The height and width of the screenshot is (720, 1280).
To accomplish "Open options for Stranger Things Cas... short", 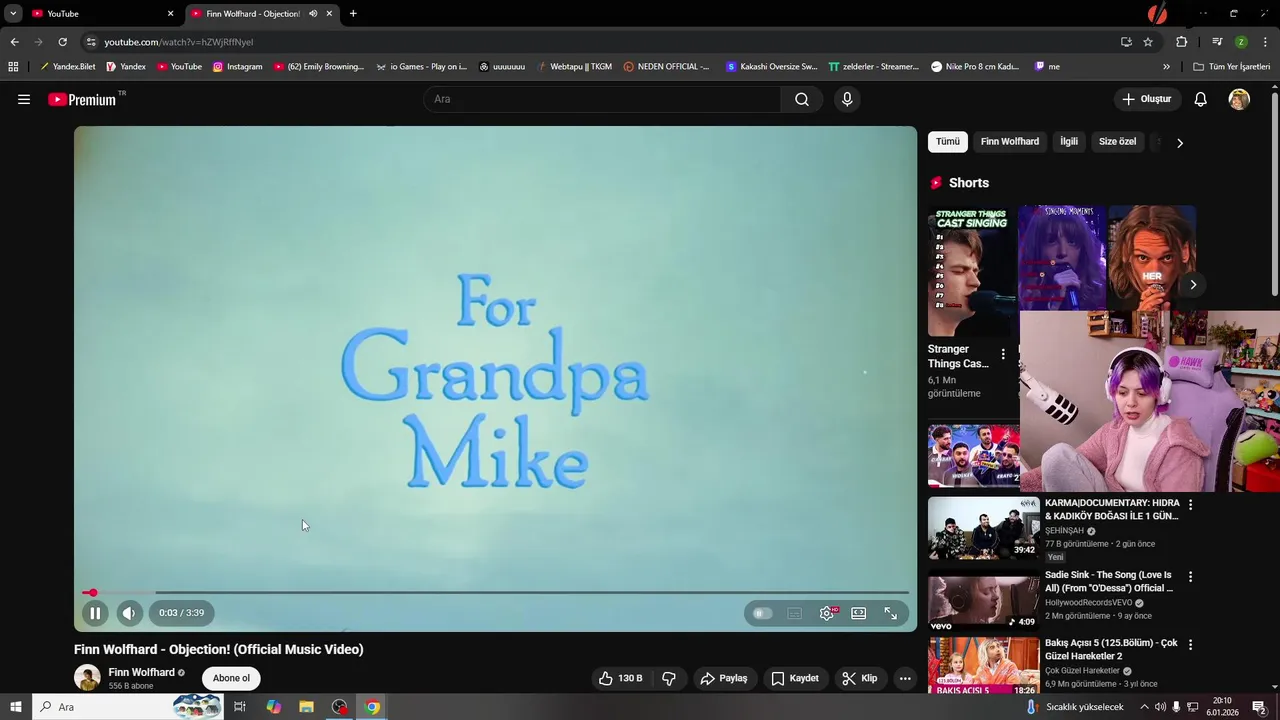I will [x=1003, y=355].
